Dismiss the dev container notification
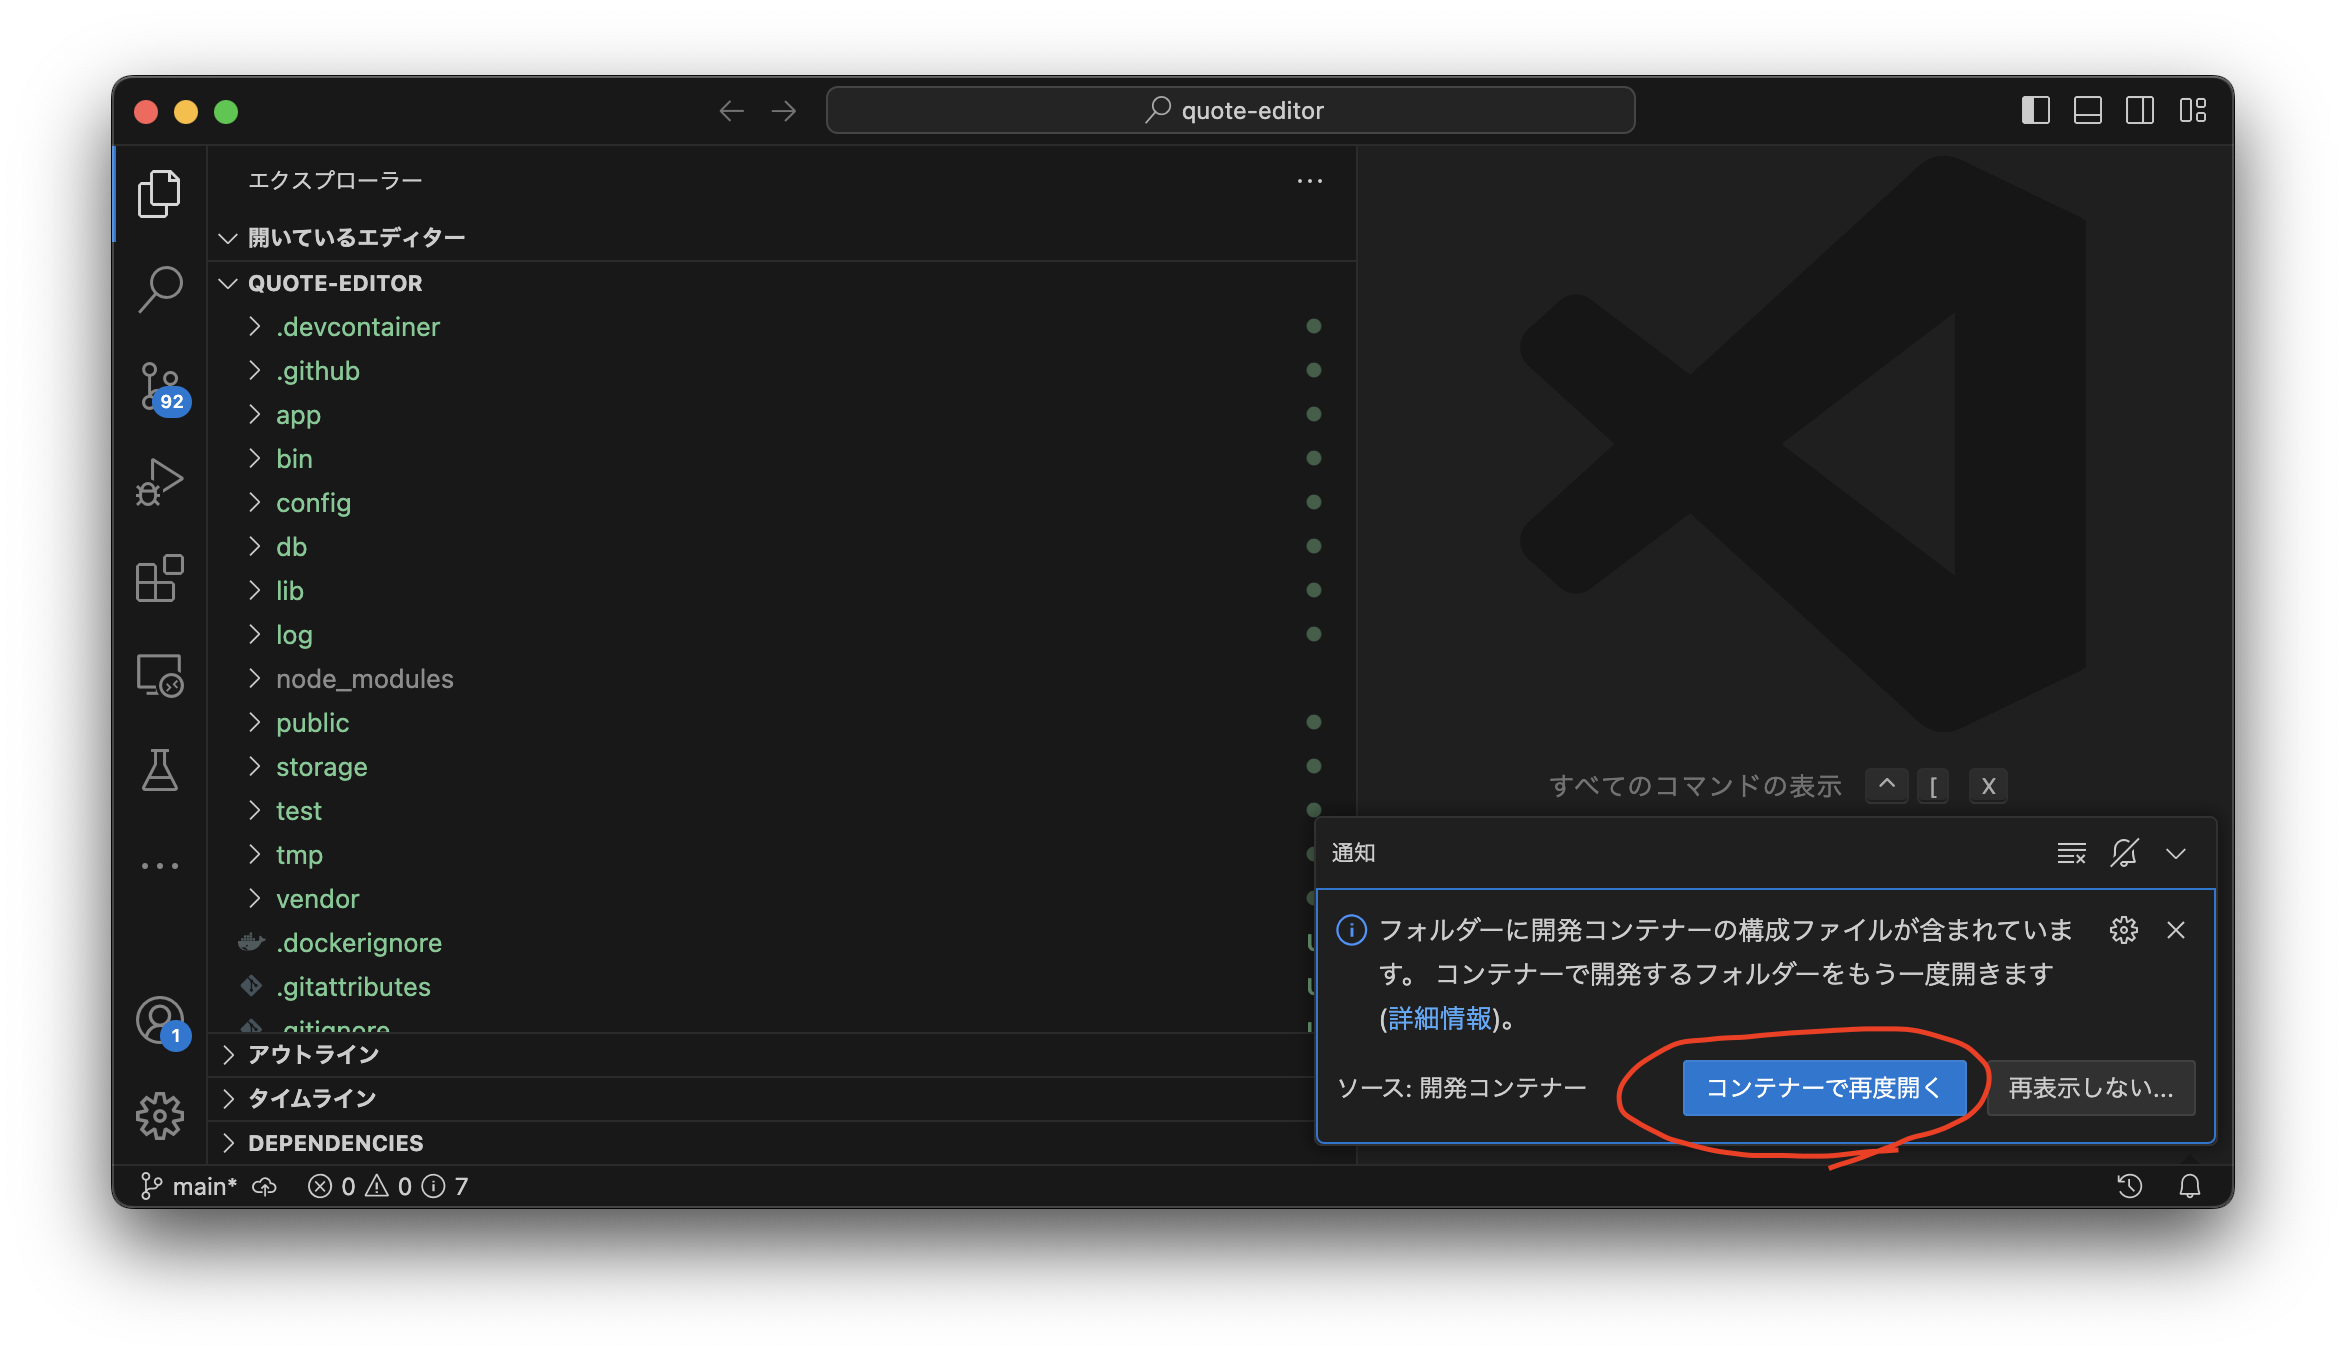Screen dimensions: 2346x1356 pos(2175,930)
